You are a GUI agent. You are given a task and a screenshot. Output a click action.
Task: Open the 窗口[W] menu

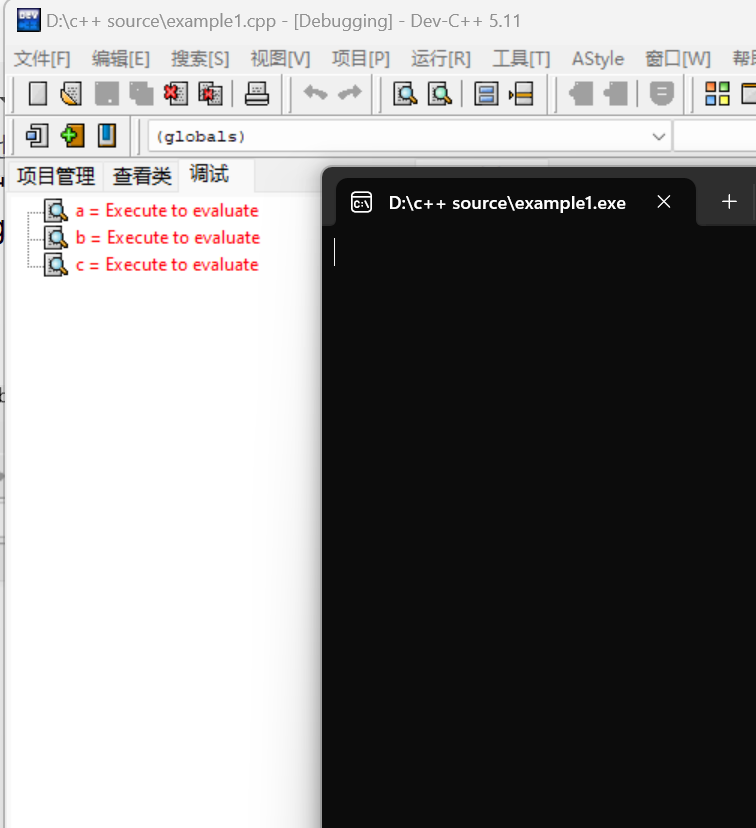point(678,59)
